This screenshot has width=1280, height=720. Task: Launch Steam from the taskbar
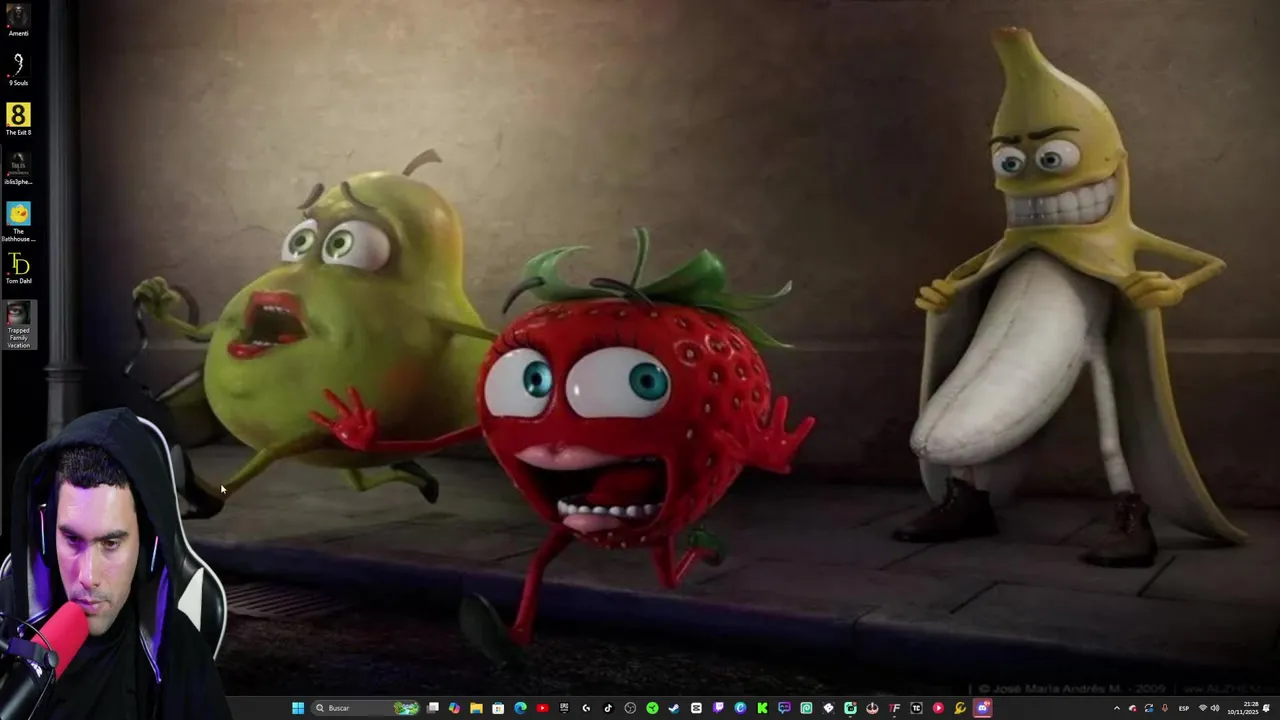tap(674, 708)
